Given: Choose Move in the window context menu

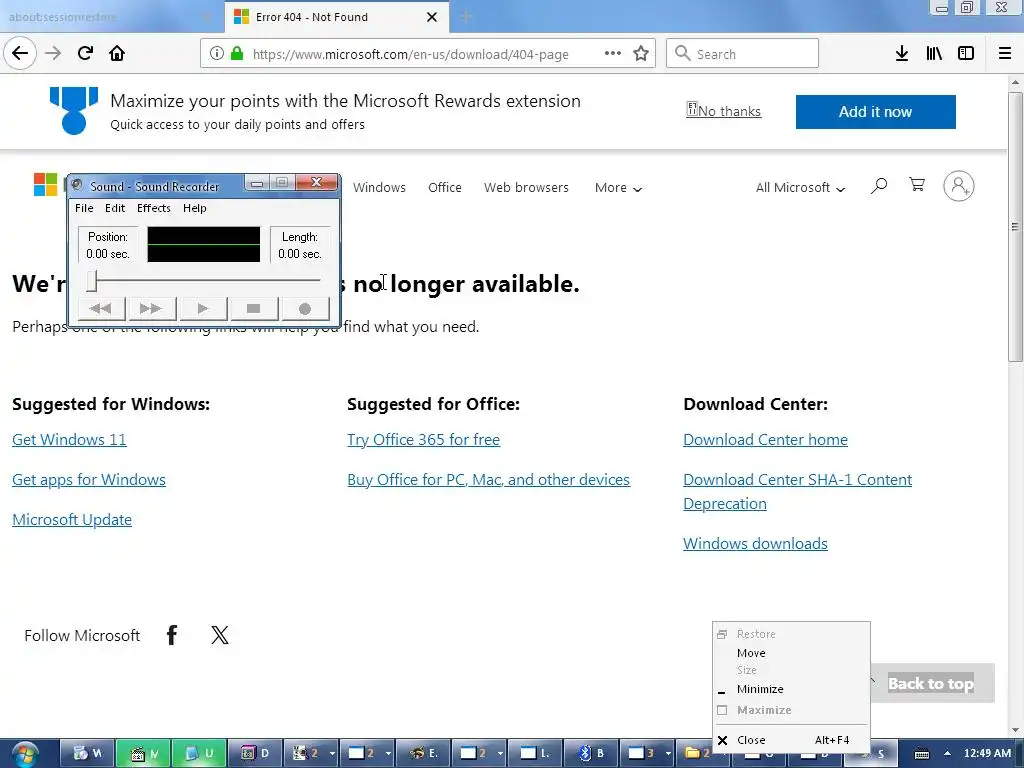Looking at the screenshot, I should tap(791, 652).
